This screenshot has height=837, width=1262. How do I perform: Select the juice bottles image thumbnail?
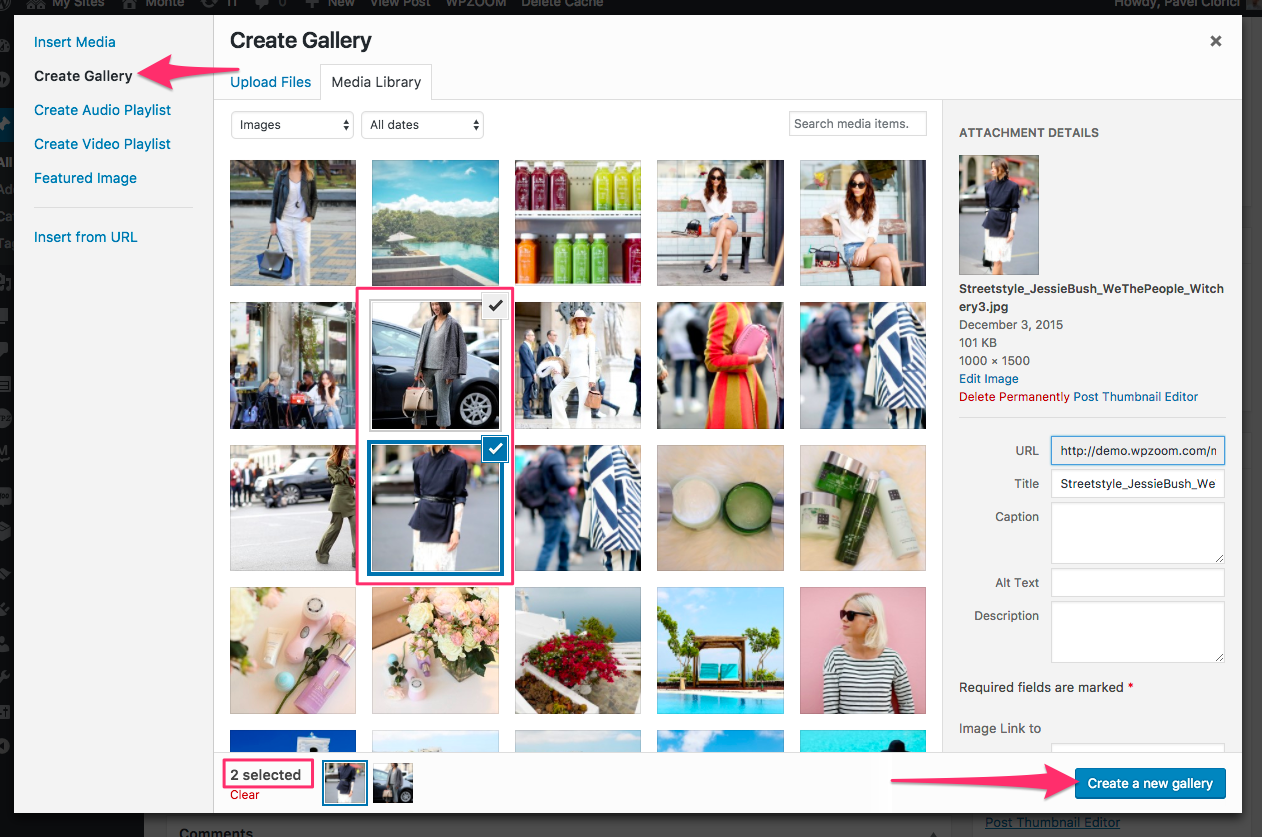tap(577, 223)
